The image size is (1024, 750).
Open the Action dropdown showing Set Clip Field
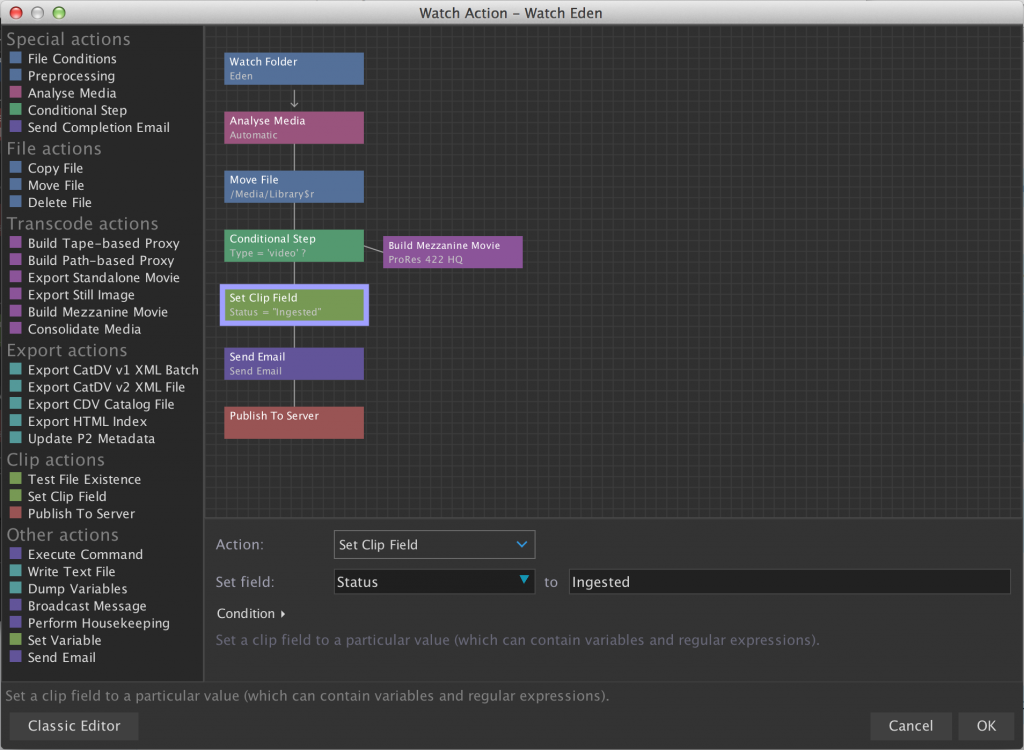tap(434, 545)
